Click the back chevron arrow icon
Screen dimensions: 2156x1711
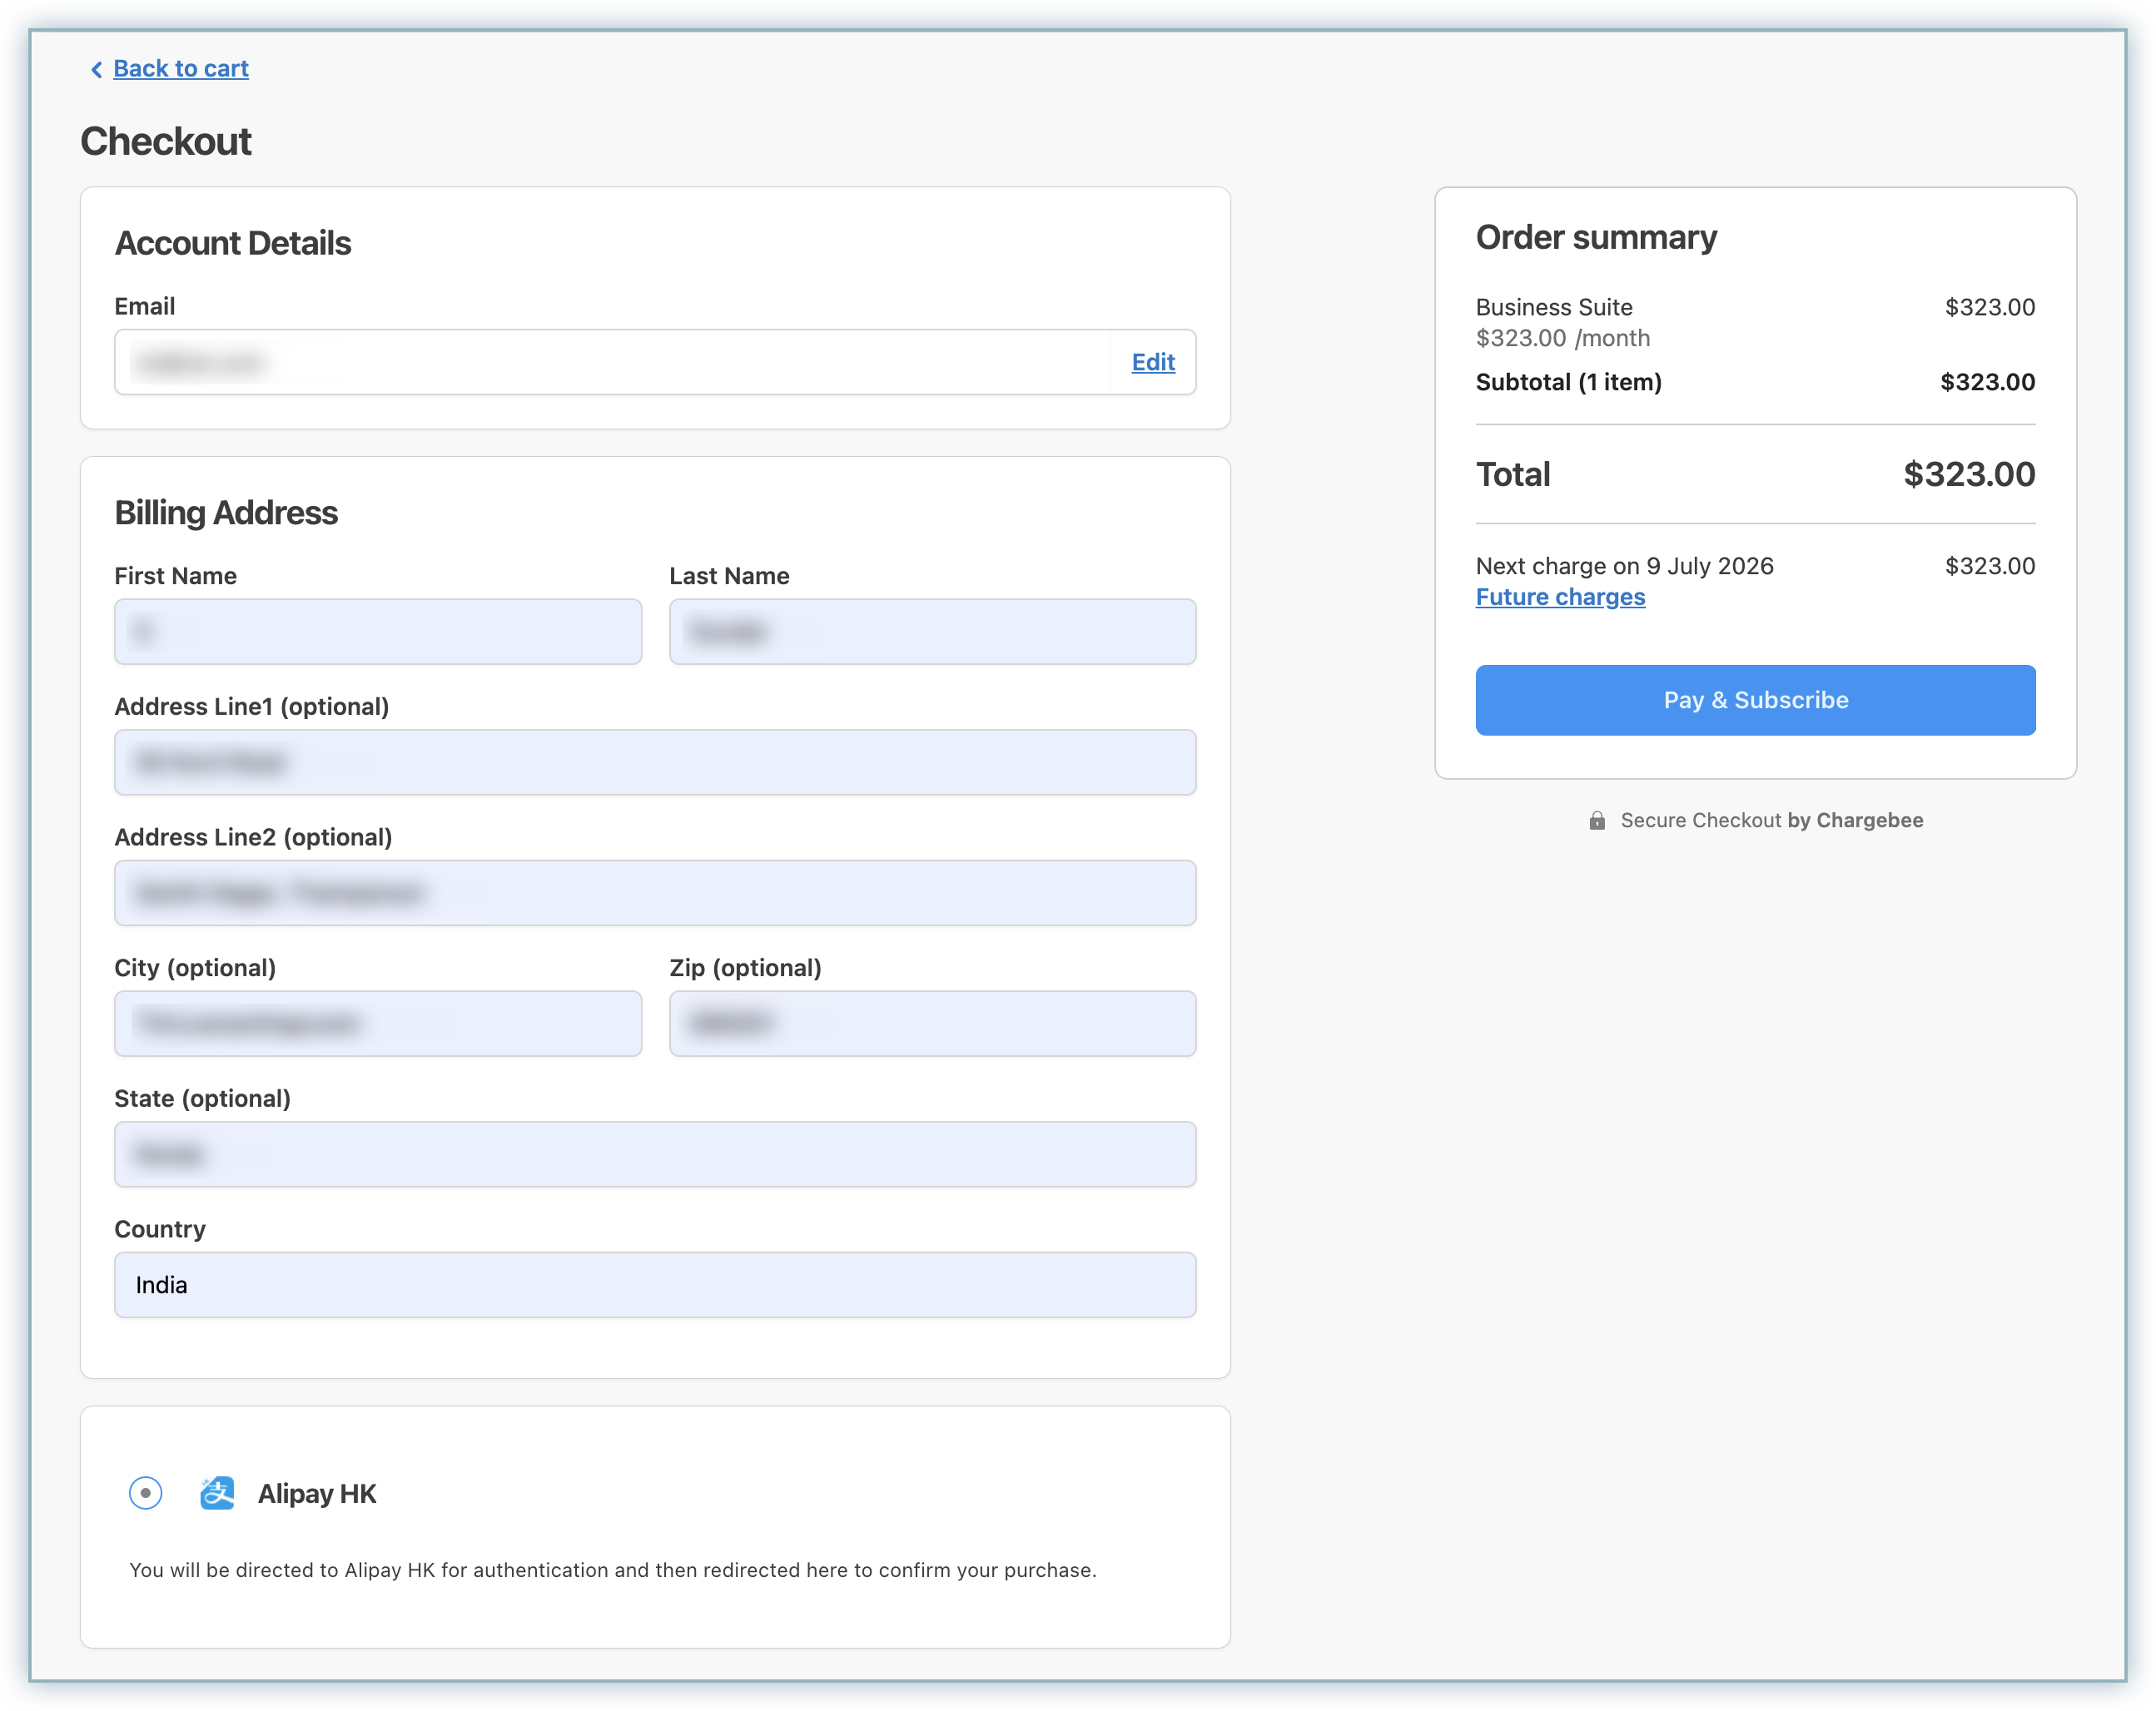pyautogui.click(x=96, y=69)
